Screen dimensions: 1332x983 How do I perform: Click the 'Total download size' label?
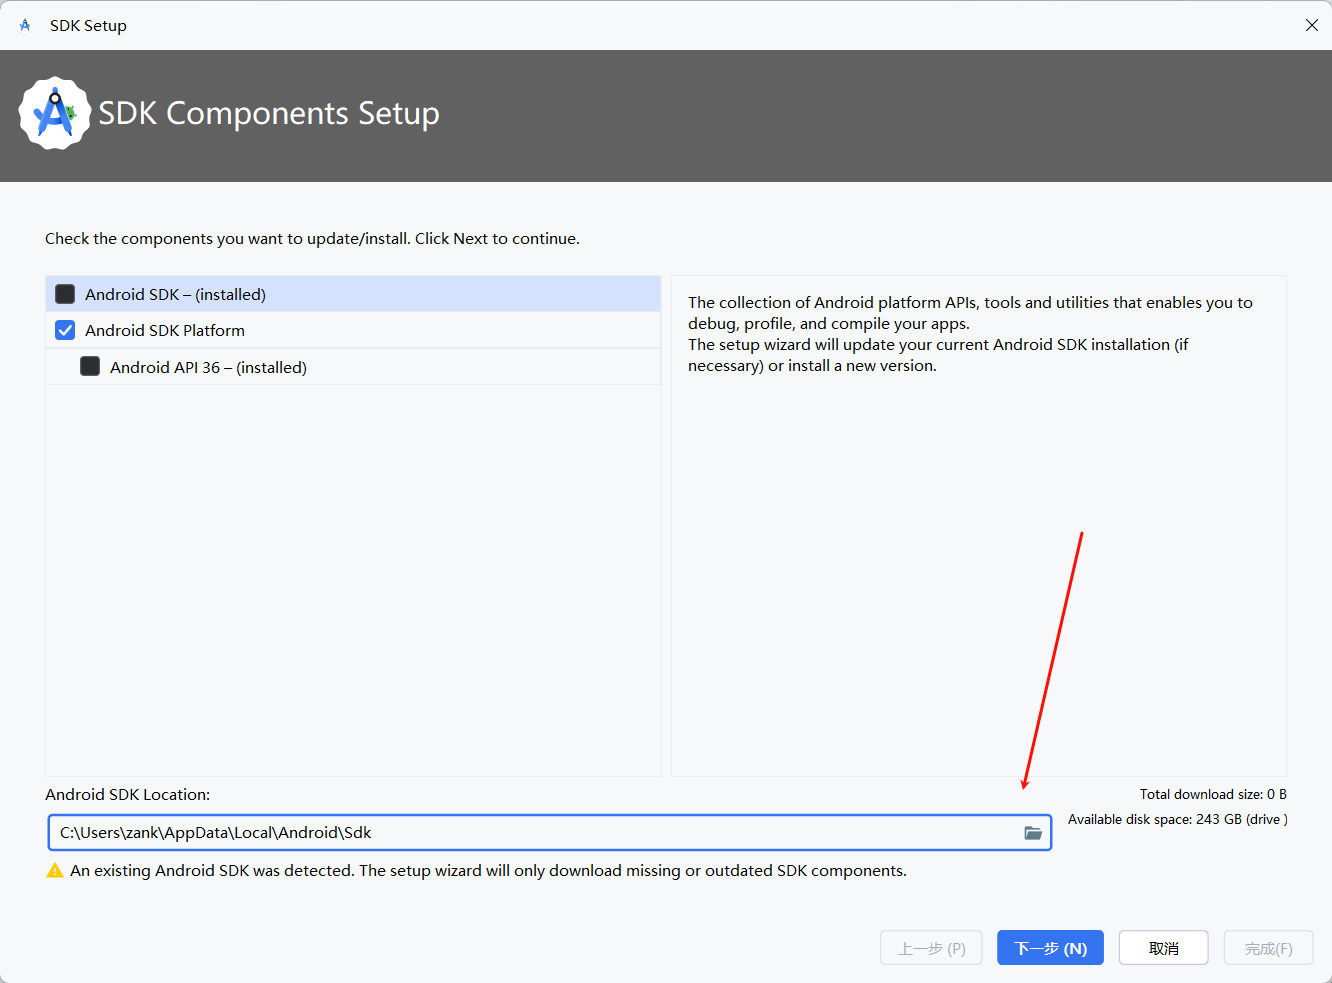(x=1212, y=794)
